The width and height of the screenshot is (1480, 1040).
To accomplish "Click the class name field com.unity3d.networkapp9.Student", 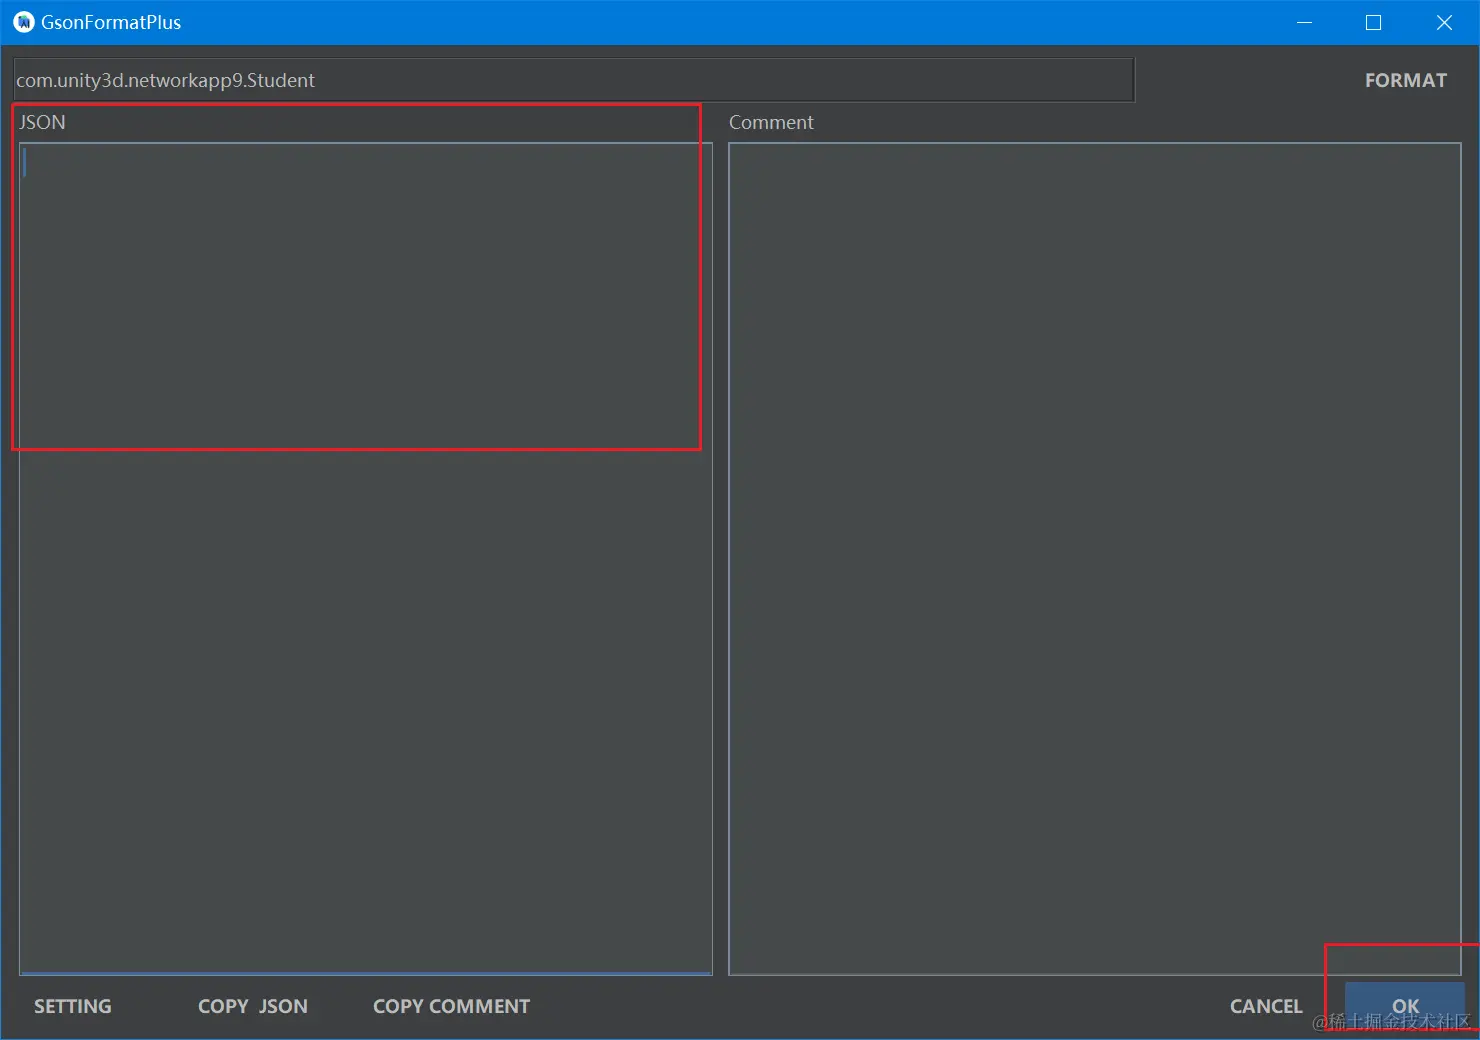I will point(574,80).
